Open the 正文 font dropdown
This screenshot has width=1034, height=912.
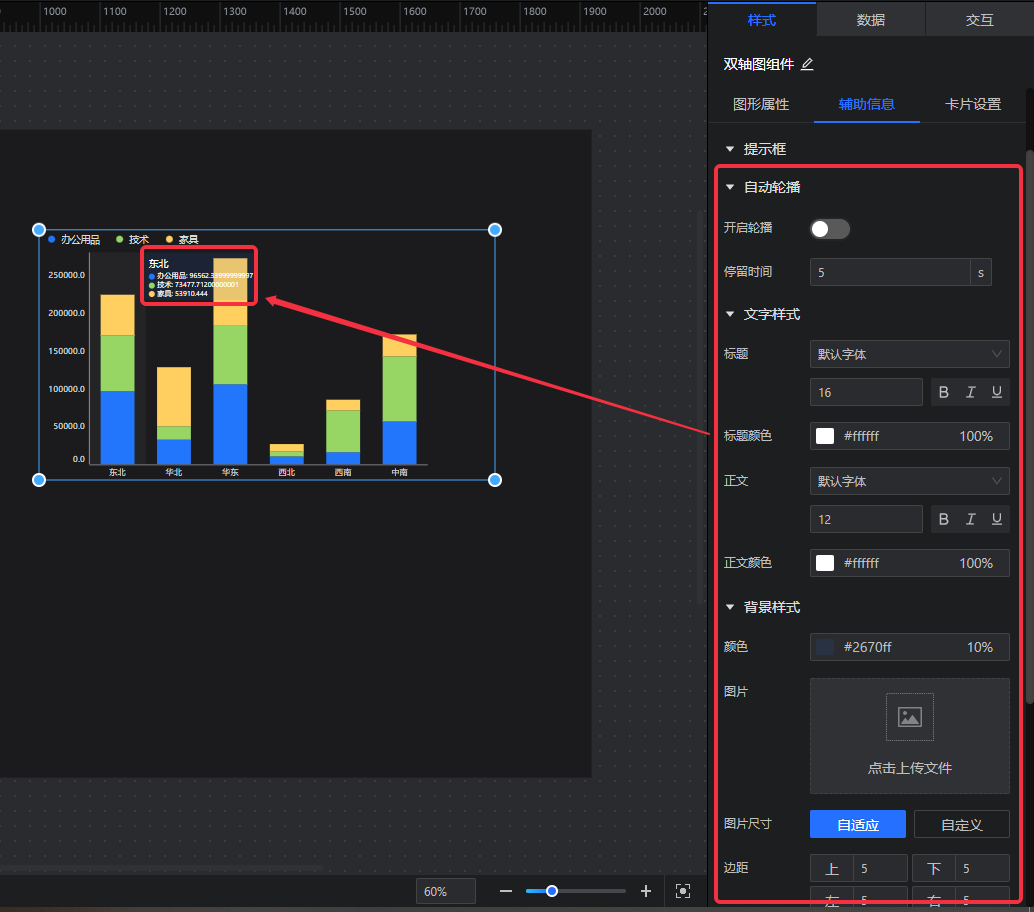click(909, 481)
